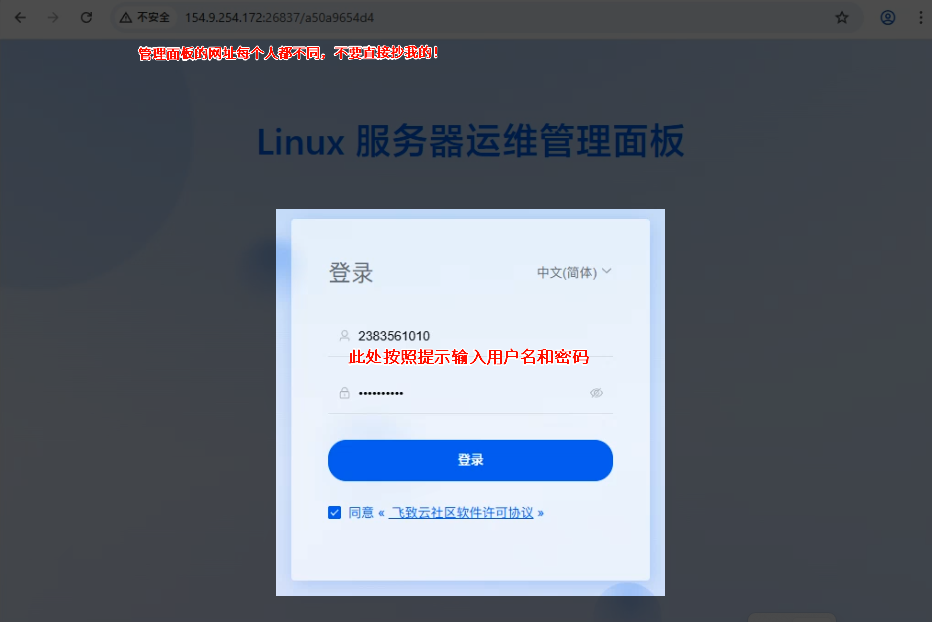The height and width of the screenshot is (622, 932).
Task: Click the 不安全 site info label
Action: [153, 18]
